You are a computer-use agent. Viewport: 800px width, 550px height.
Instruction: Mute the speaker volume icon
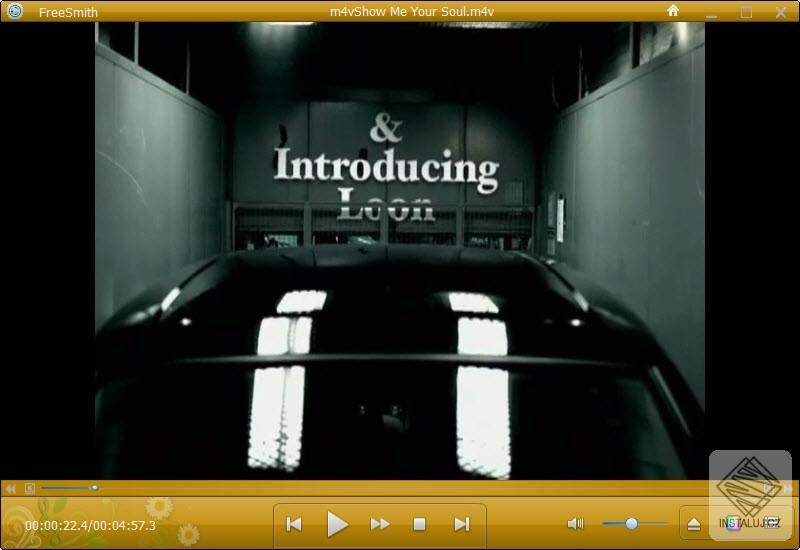pyautogui.click(x=576, y=523)
